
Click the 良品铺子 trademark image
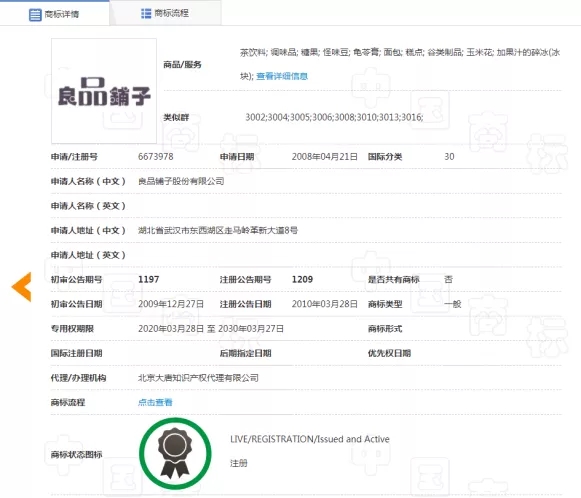tap(104, 91)
